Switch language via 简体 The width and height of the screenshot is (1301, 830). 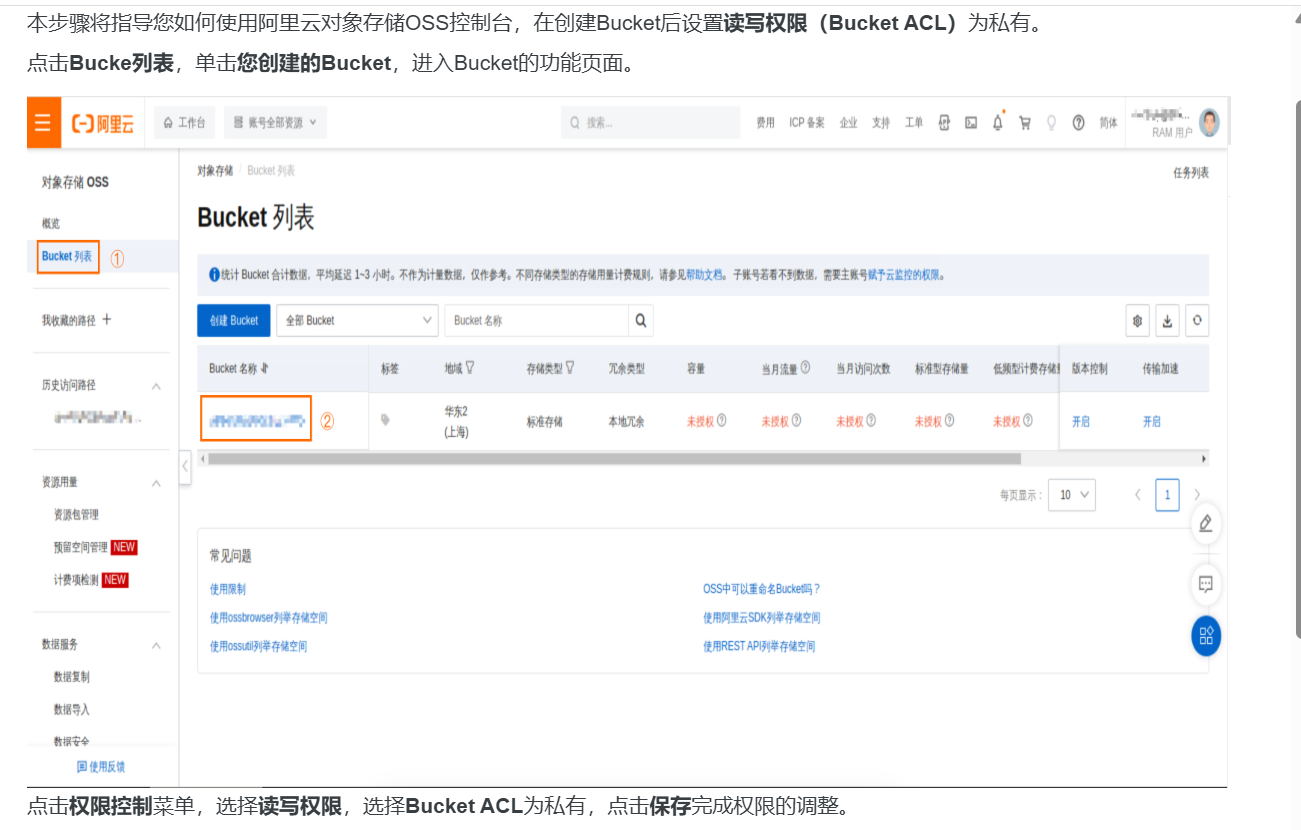coord(1108,123)
